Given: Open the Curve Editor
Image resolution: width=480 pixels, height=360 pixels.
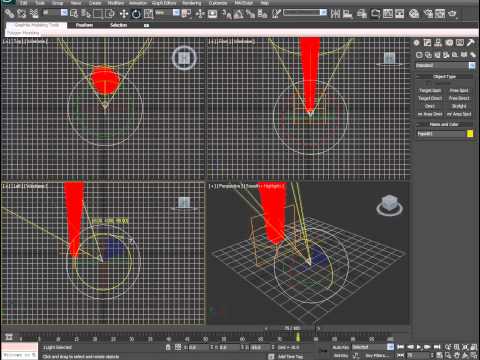Looking at the screenshot, I should click(x=388, y=14).
